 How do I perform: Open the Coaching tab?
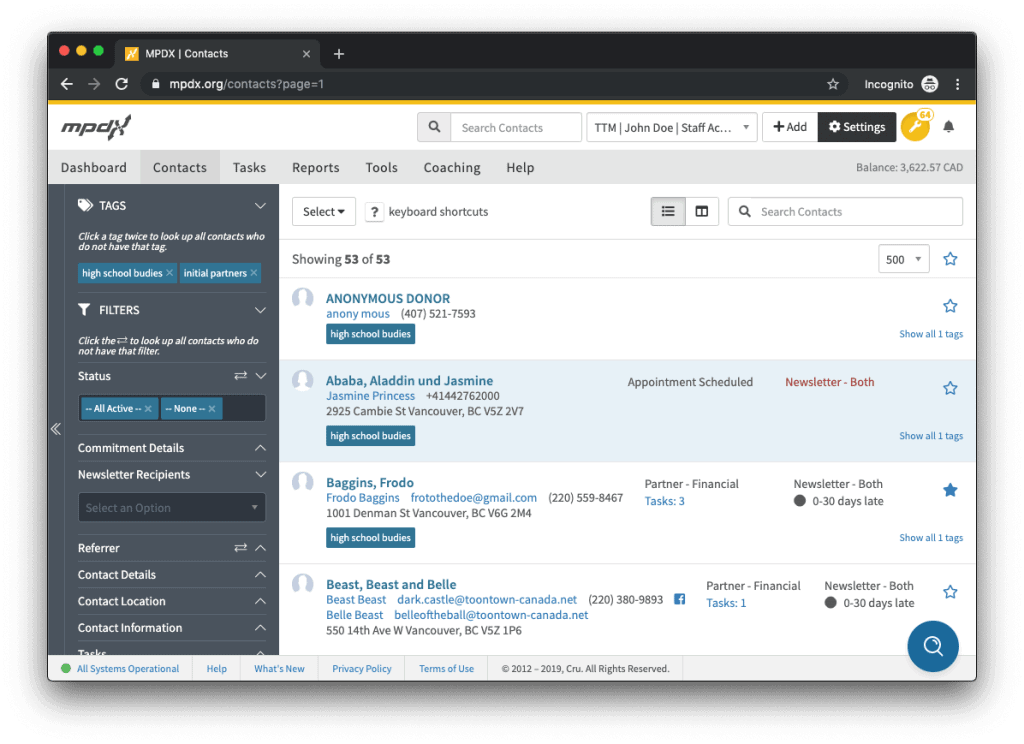click(452, 167)
